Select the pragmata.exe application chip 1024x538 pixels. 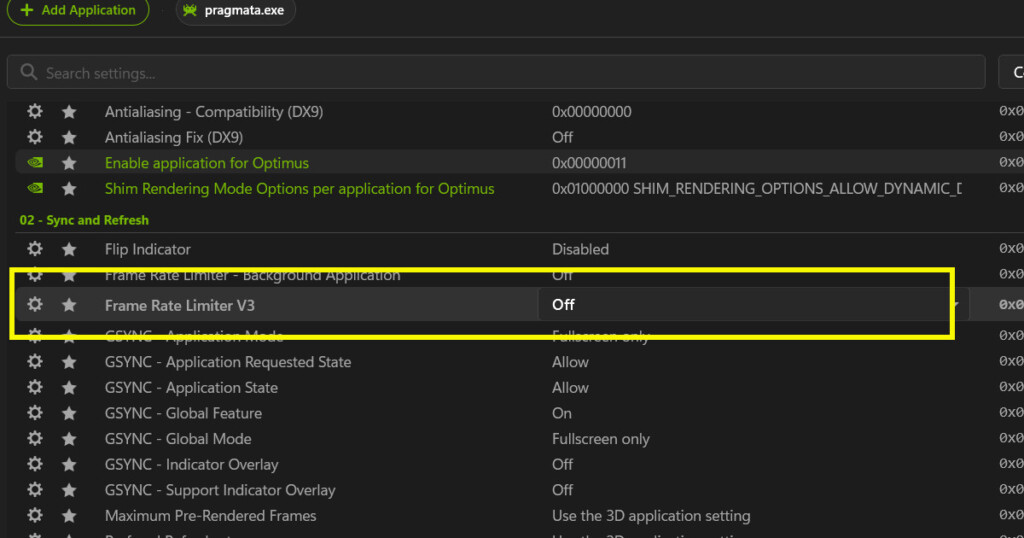(x=235, y=10)
